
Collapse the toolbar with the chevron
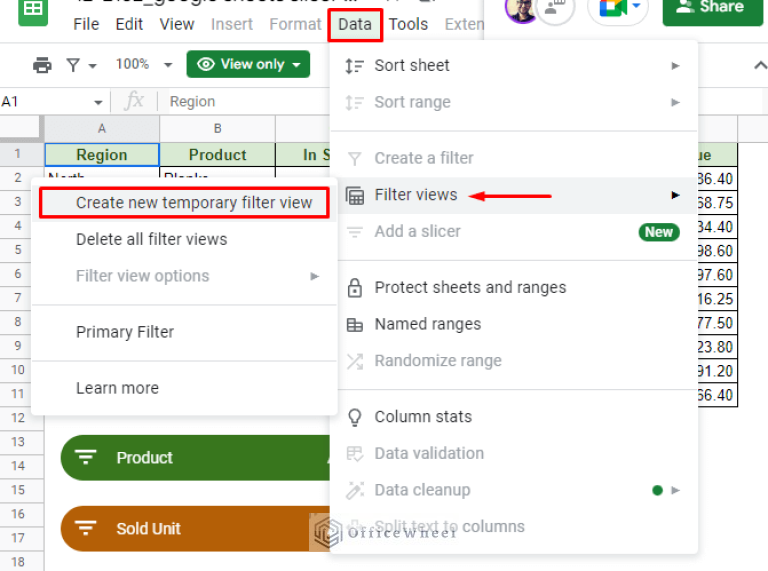(759, 65)
